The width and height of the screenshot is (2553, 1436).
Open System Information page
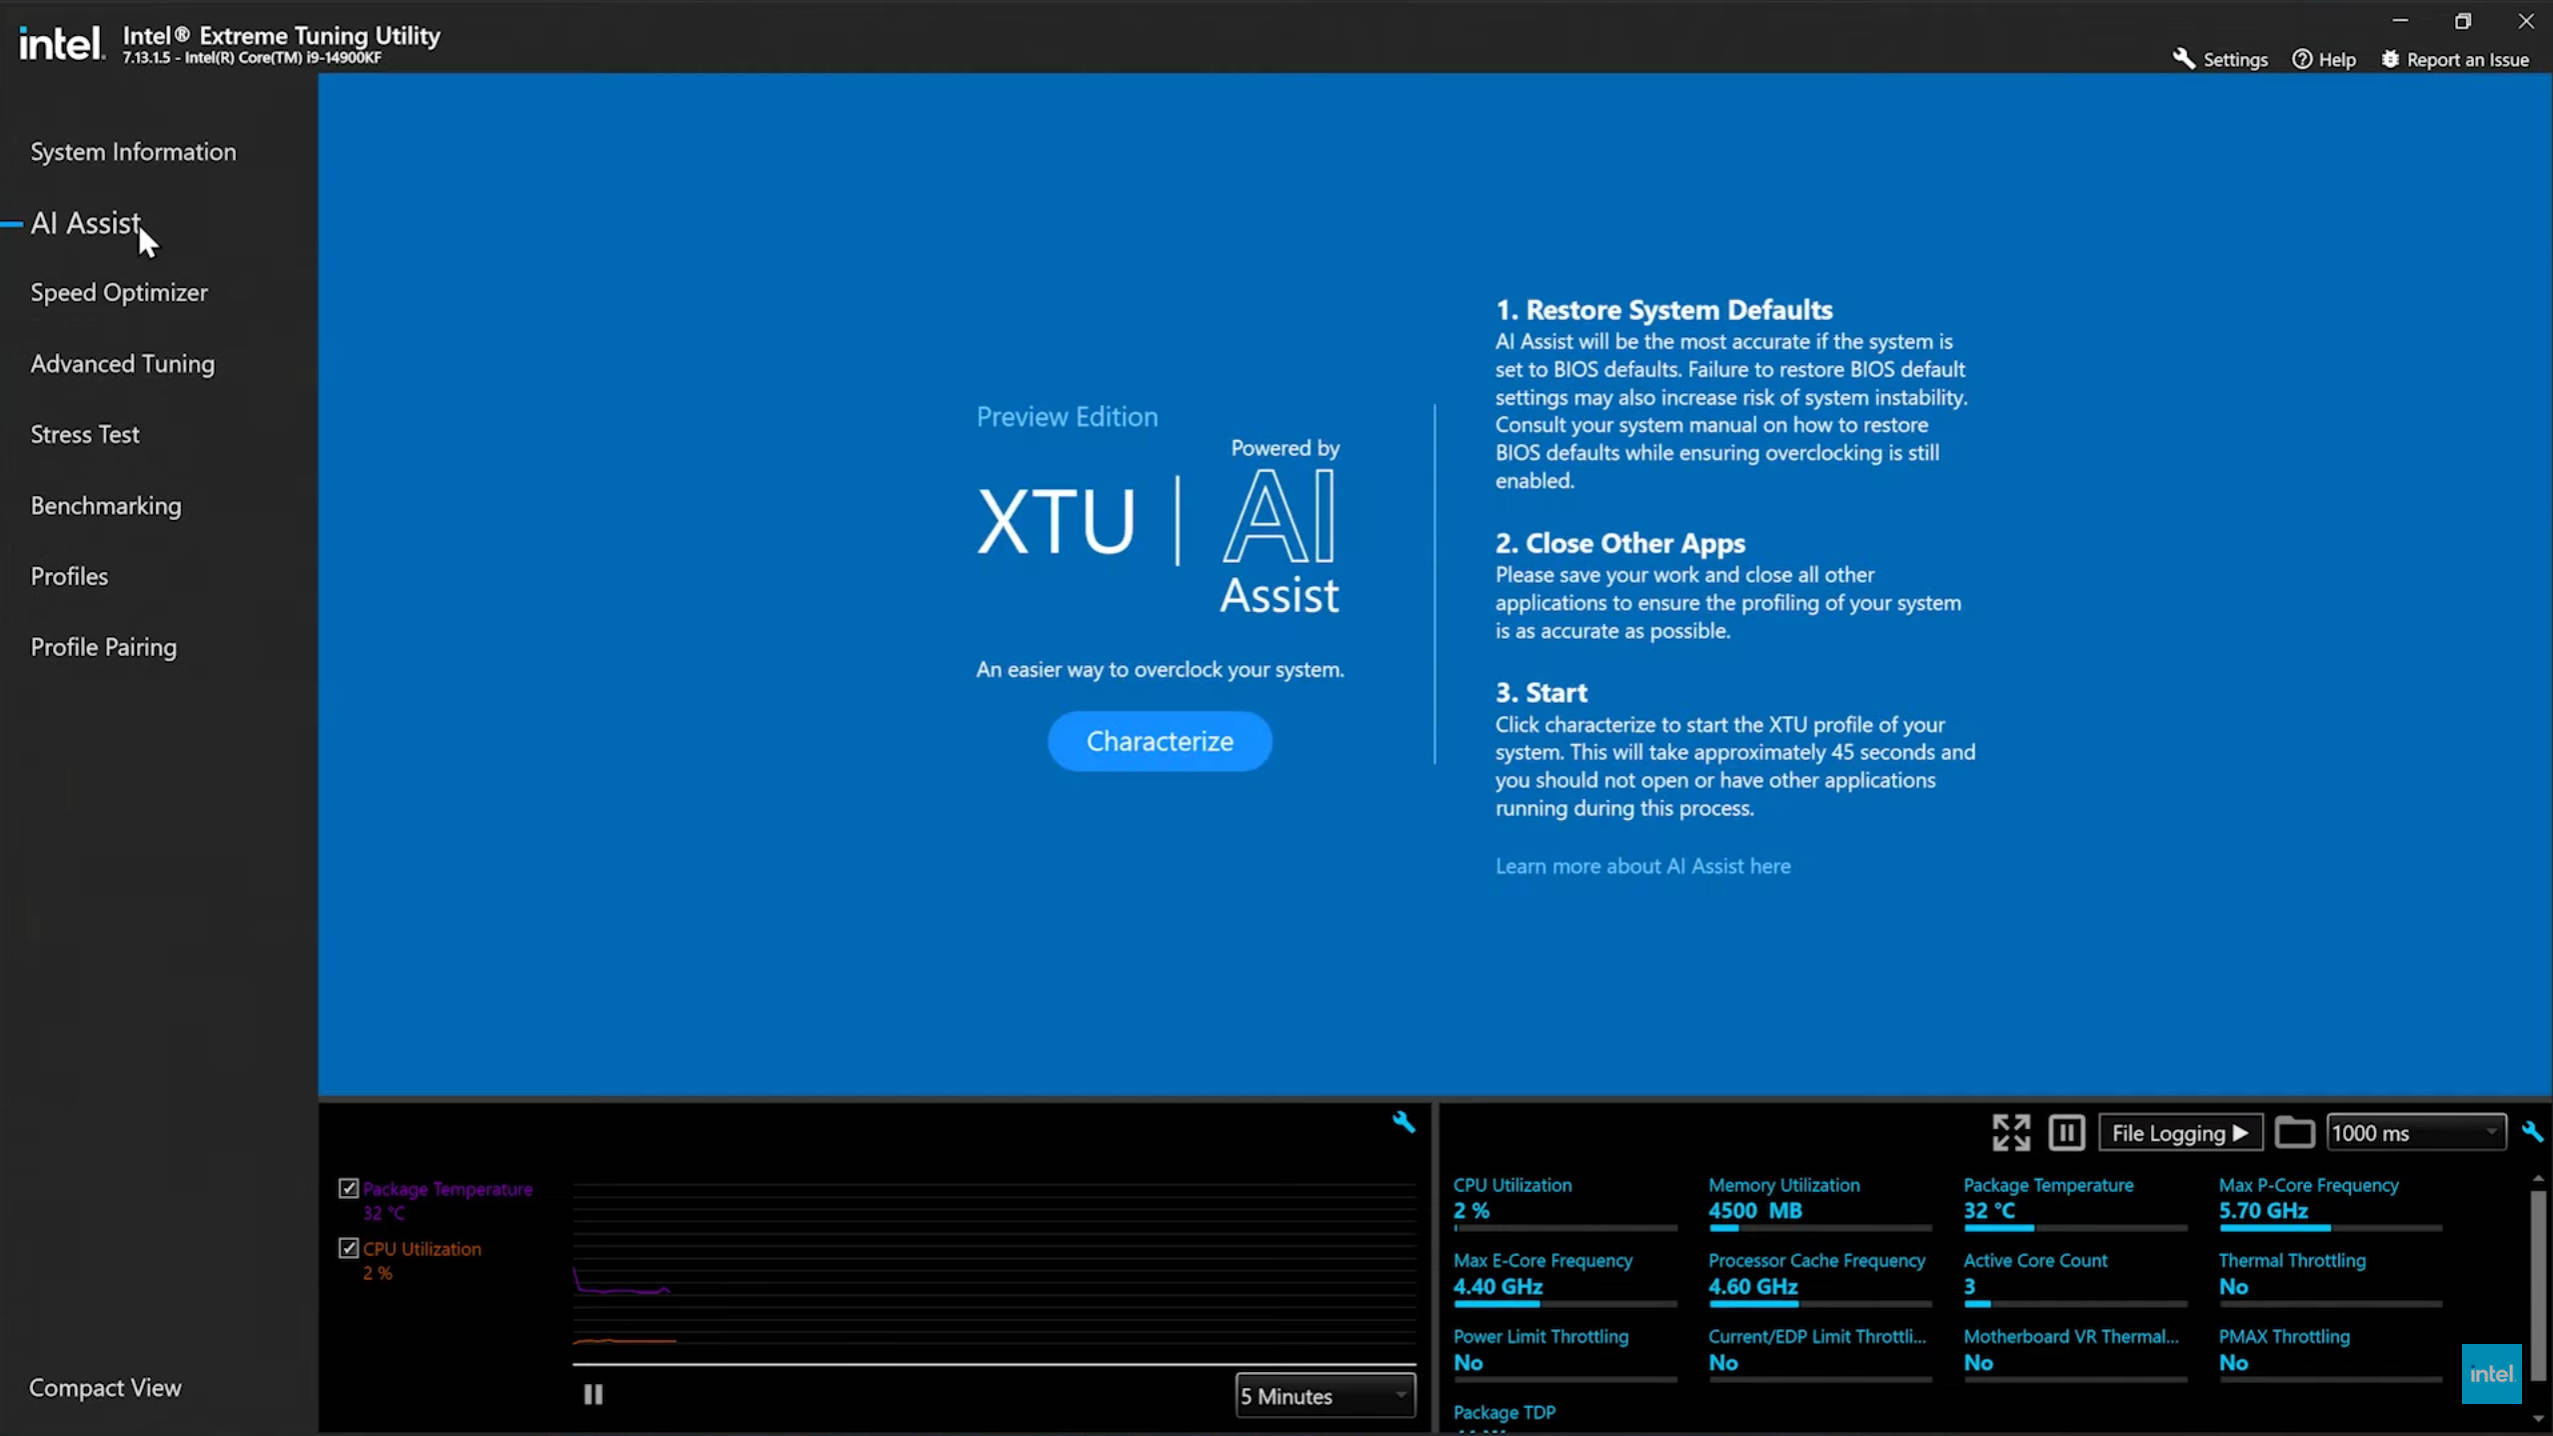point(133,152)
